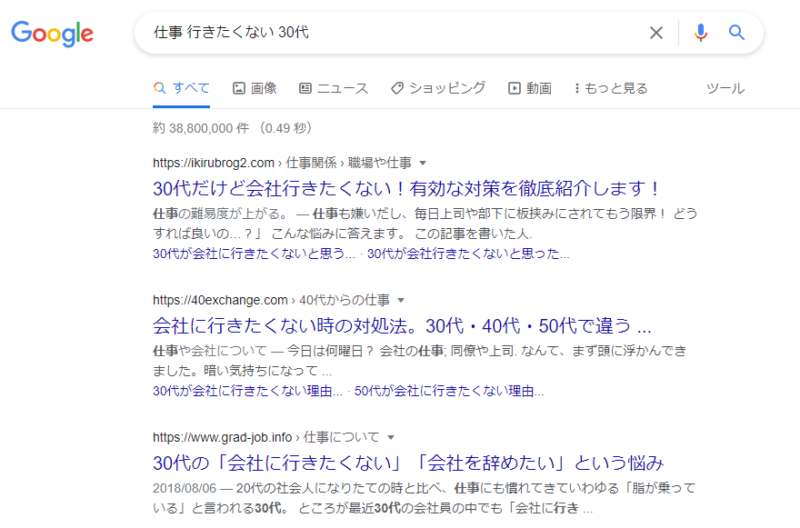Open result 30代の「会社に行きたくない」「会社を辞めたい」
This screenshot has height=528, width=800.
click(408, 463)
